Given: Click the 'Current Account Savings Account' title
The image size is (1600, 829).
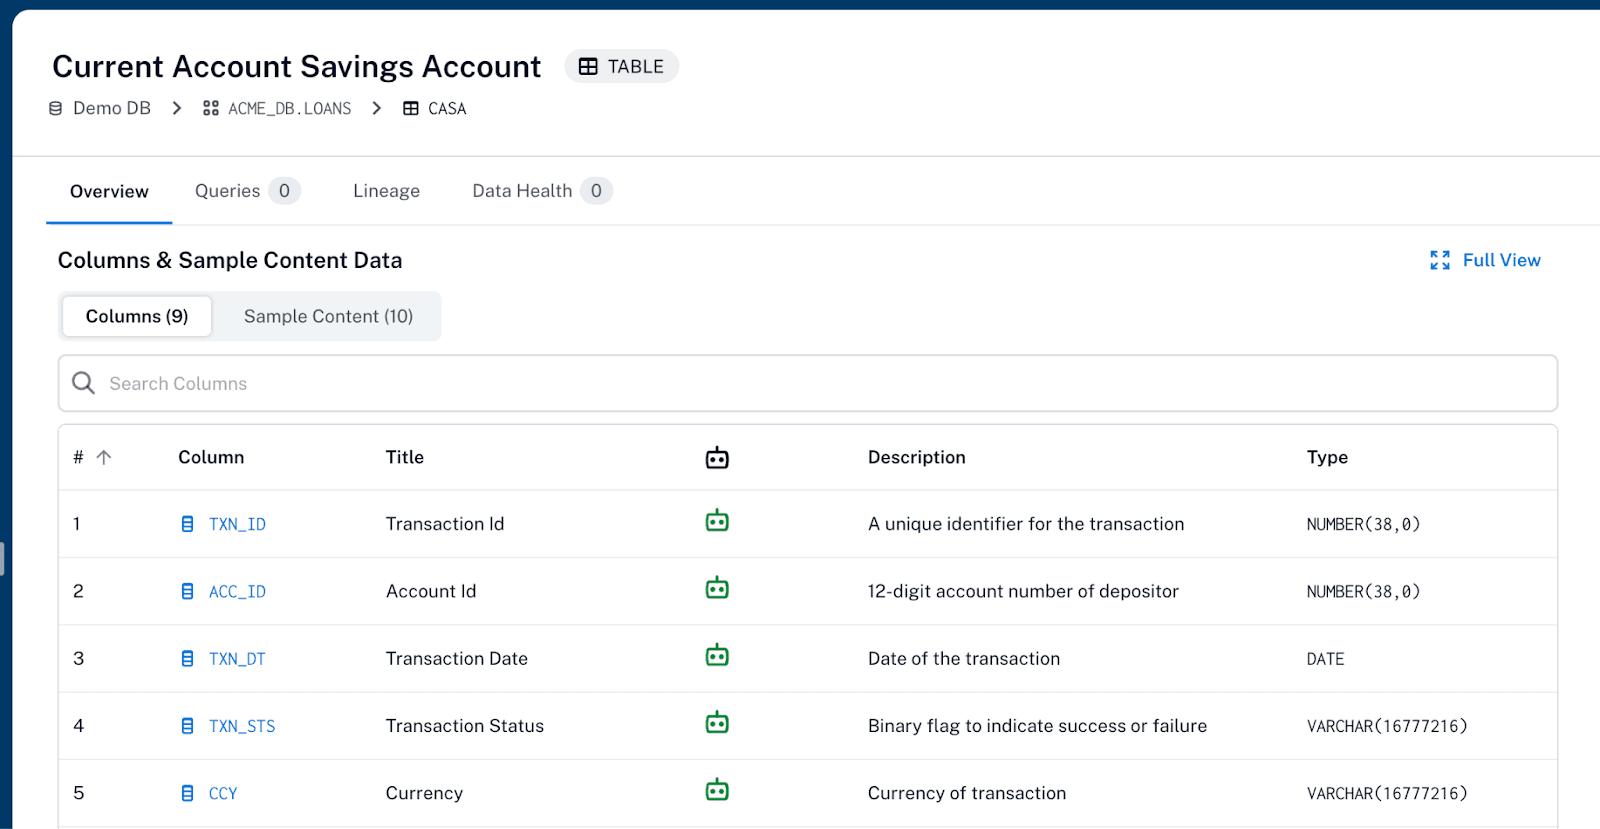Looking at the screenshot, I should pos(296,66).
